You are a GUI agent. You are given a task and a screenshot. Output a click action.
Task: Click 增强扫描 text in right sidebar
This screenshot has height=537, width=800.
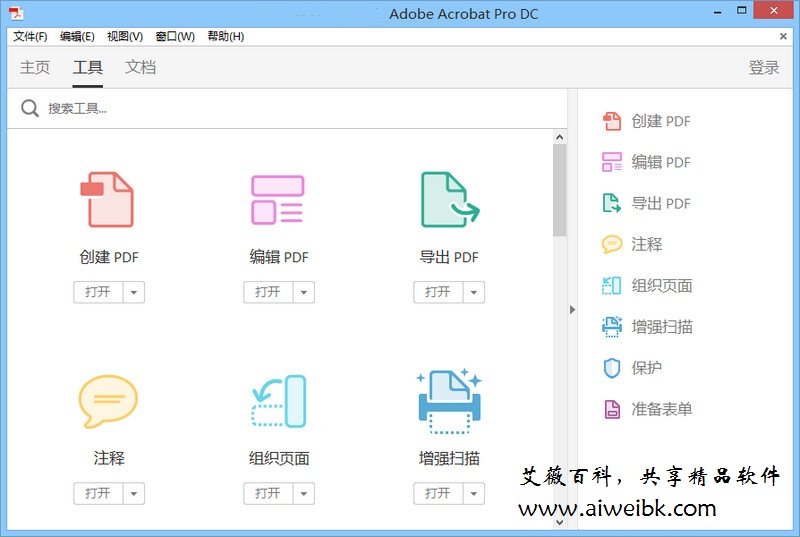[x=662, y=326]
